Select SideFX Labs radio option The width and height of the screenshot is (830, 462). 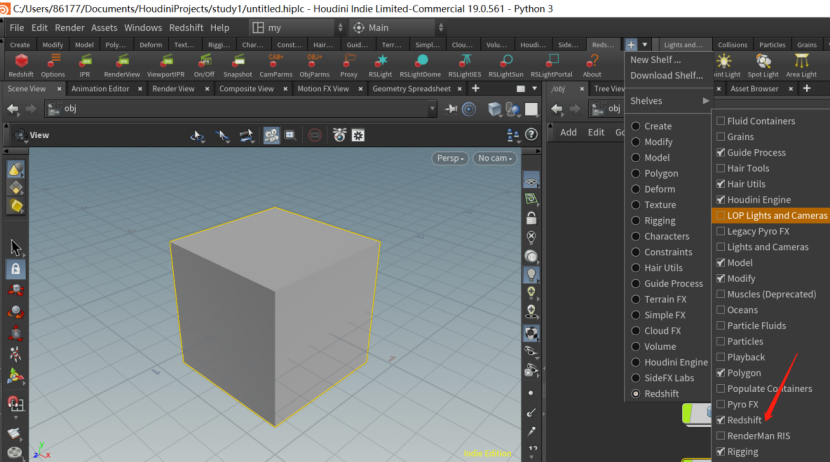click(636, 378)
